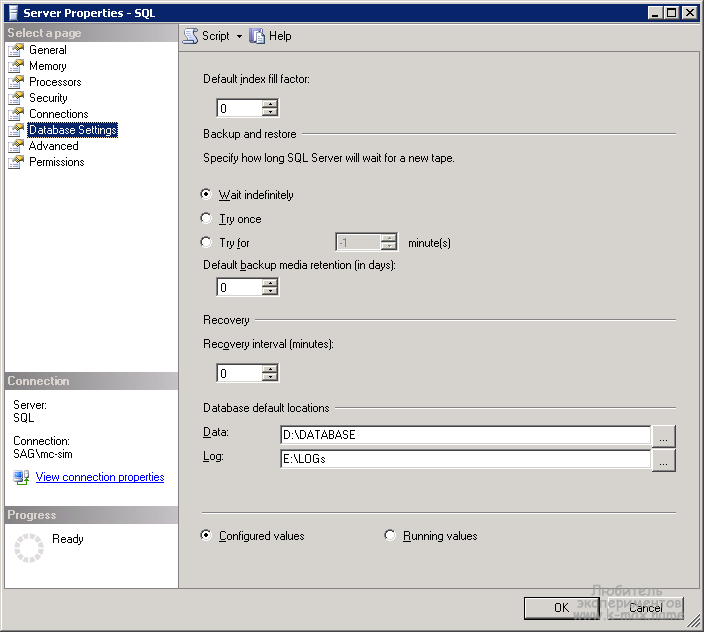The width and height of the screenshot is (704, 632).
Task: Click the default index fill factor field
Action: 240,108
